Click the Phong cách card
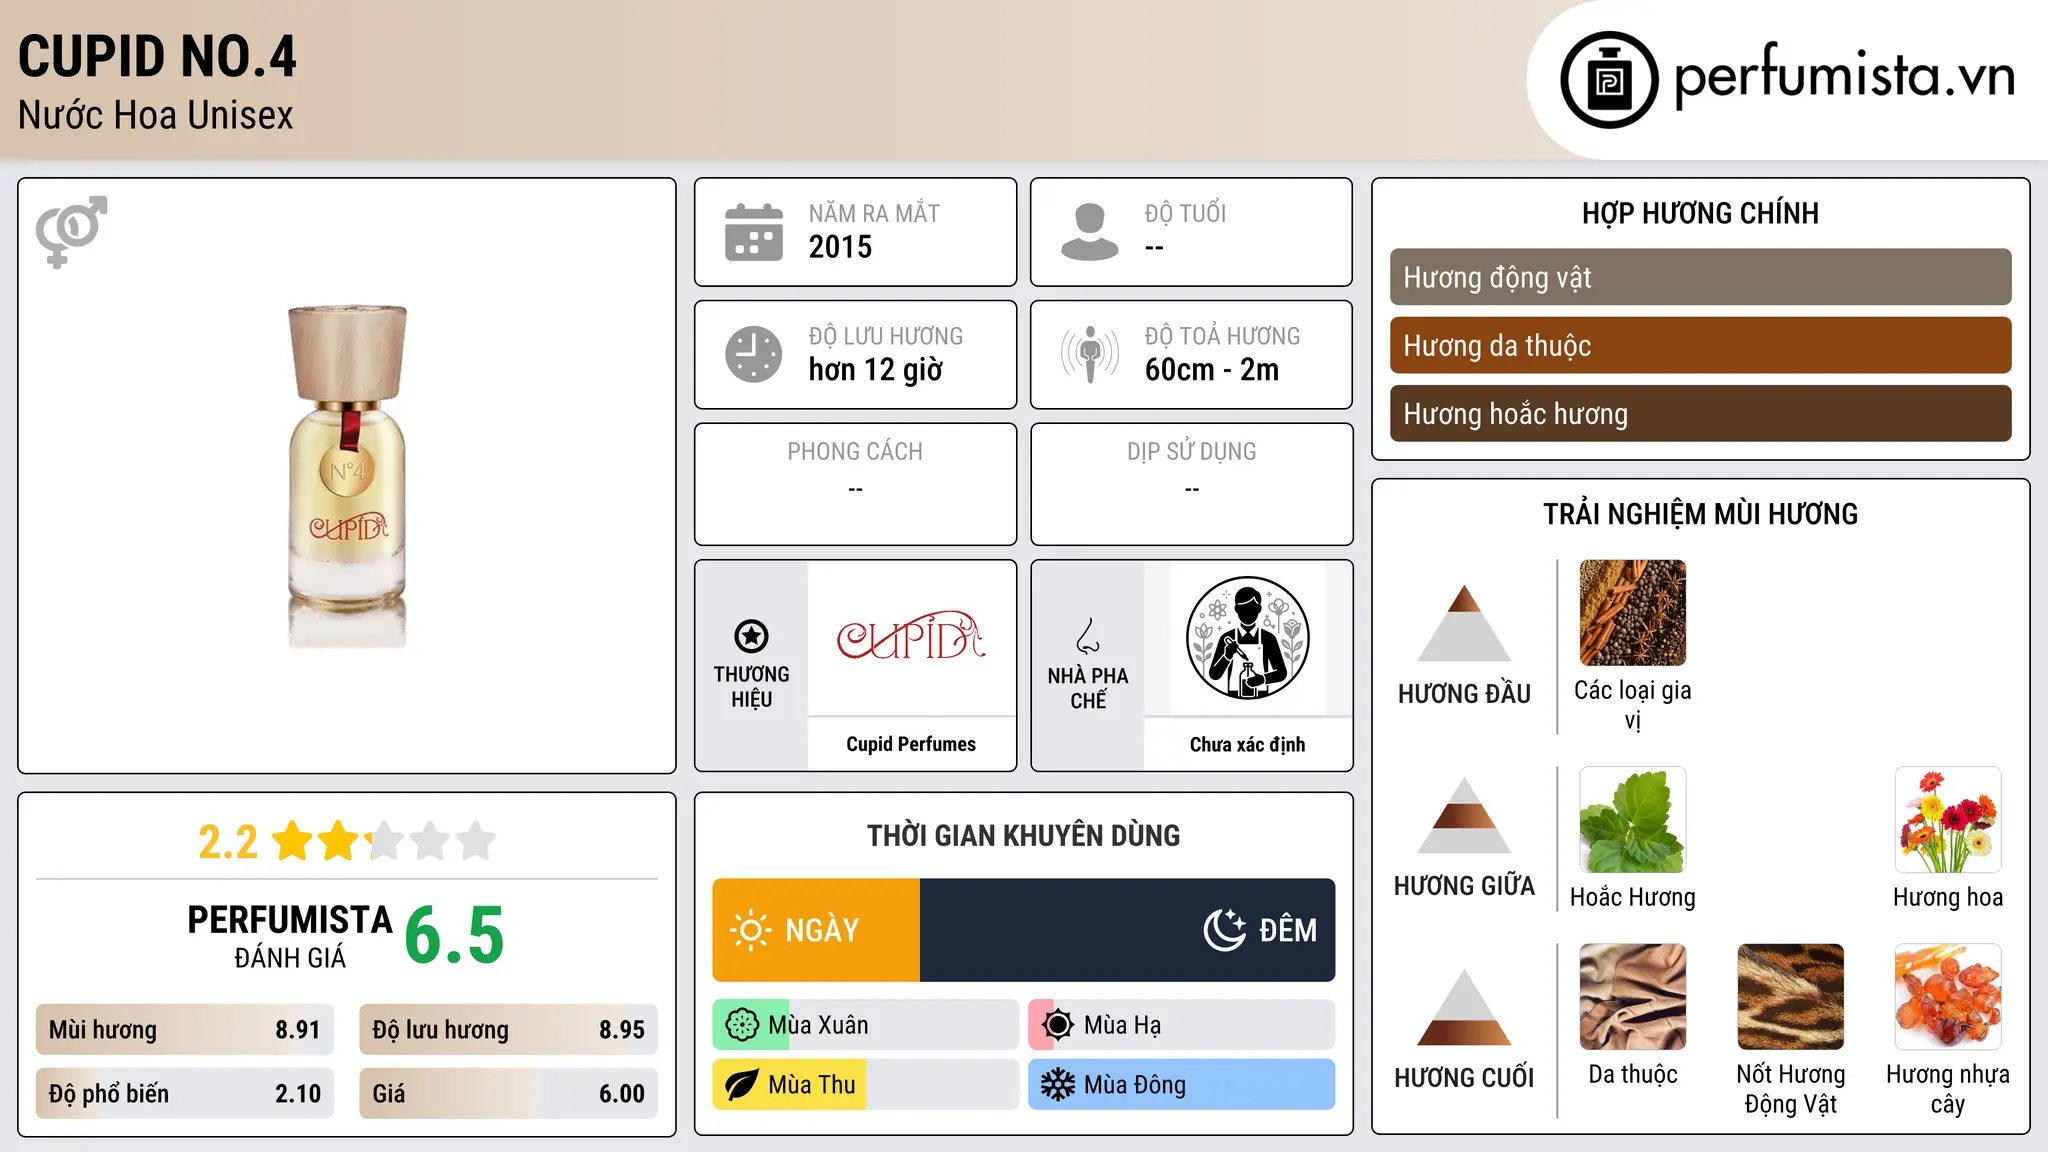This screenshot has height=1152, width=2048. point(856,484)
